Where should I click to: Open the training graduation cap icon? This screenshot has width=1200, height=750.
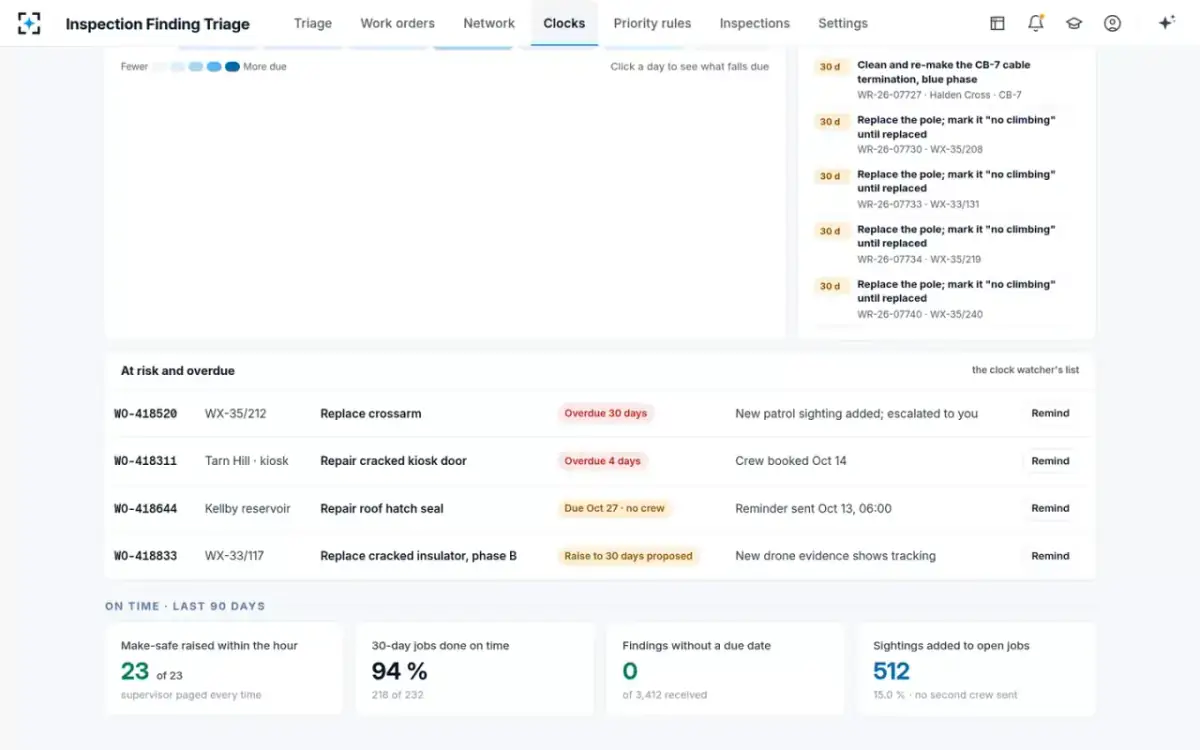[x=1074, y=23]
